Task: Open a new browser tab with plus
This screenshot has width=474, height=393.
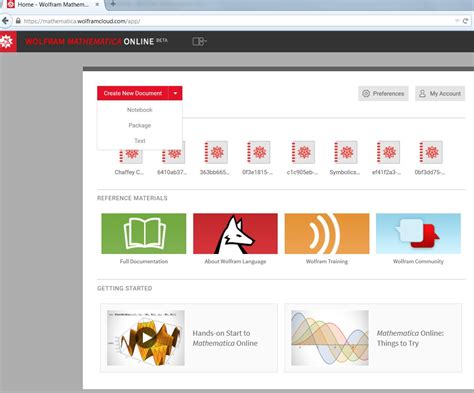Action: (x=113, y=4)
